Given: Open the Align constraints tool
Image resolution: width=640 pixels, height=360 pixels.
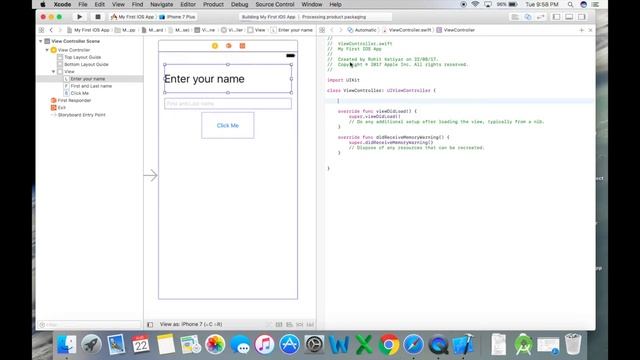Looking at the screenshot, I should click(x=289, y=324).
